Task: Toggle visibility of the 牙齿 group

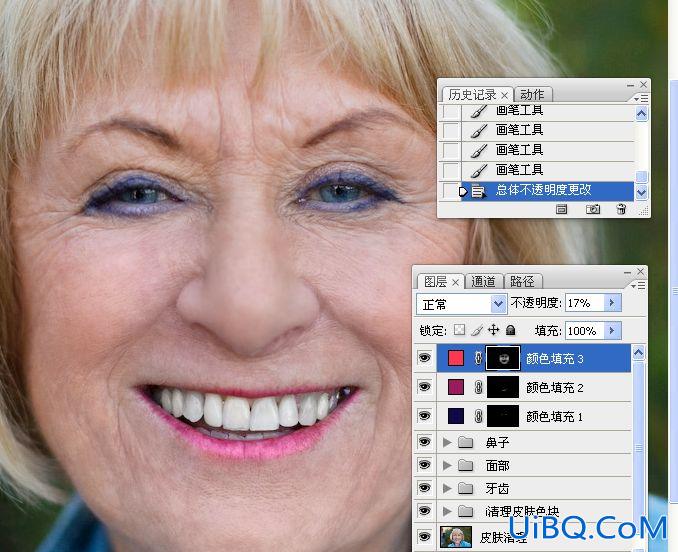Action: 425,488
